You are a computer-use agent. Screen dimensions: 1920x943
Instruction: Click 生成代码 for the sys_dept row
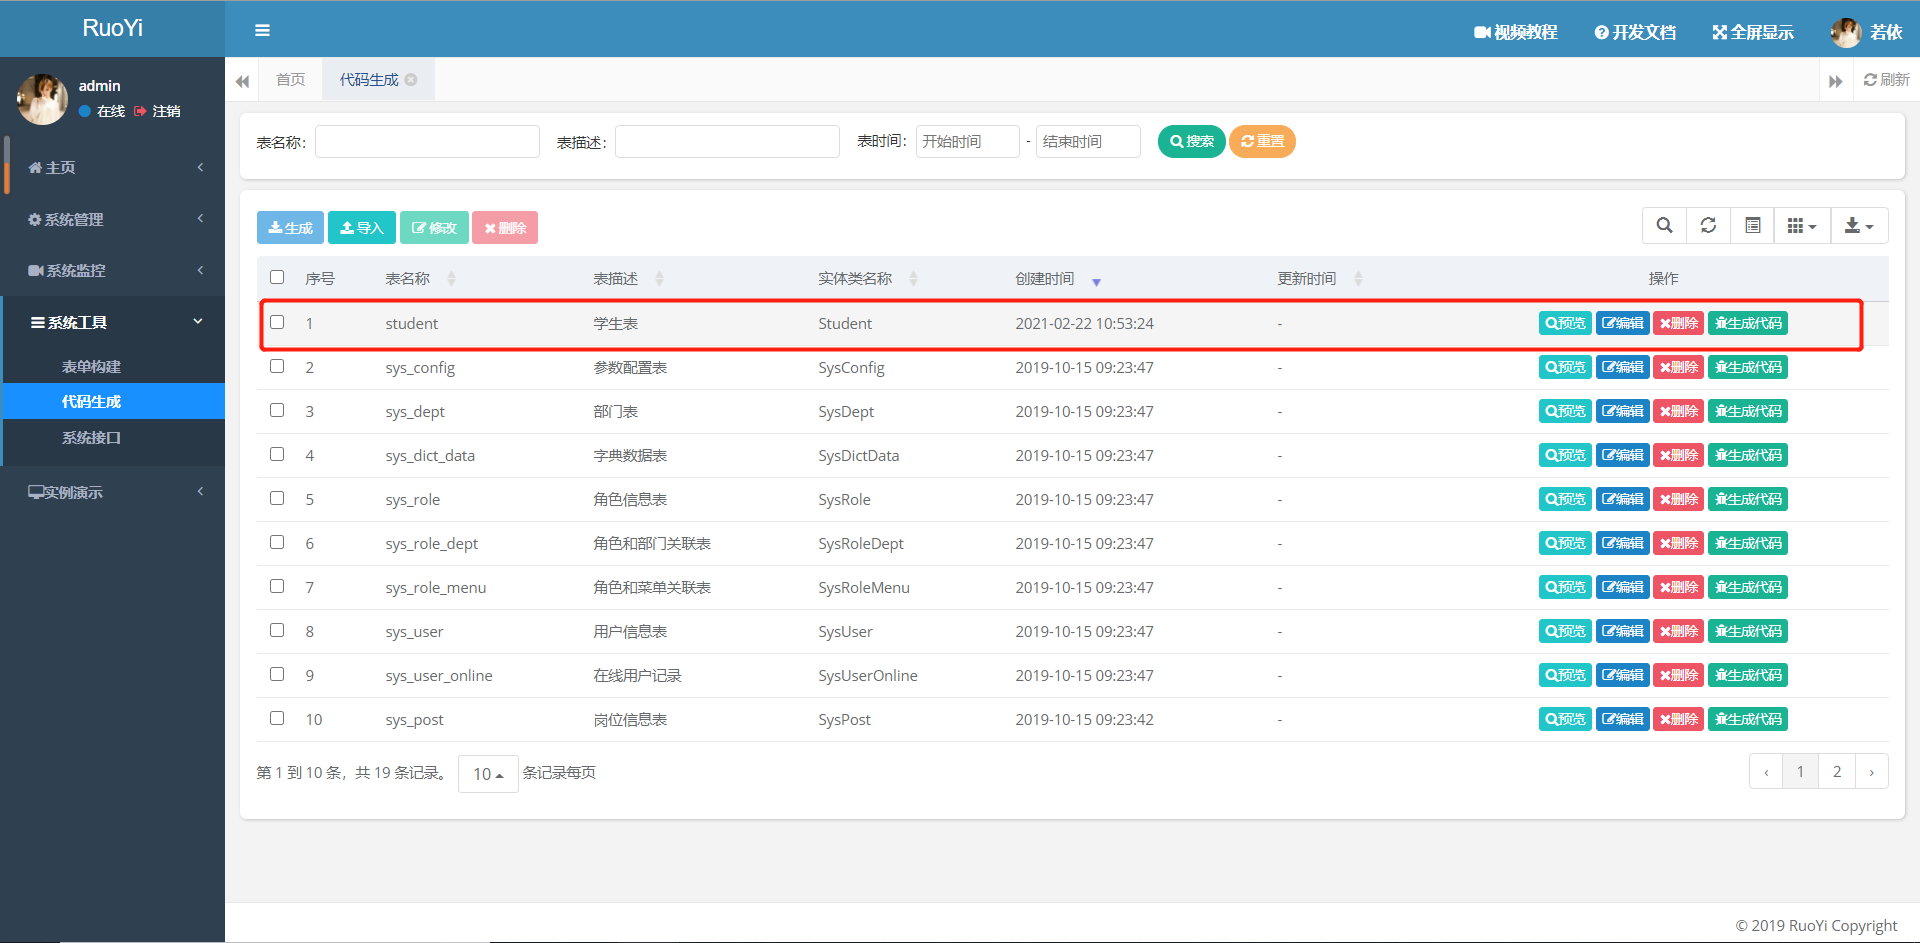point(1748,411)
